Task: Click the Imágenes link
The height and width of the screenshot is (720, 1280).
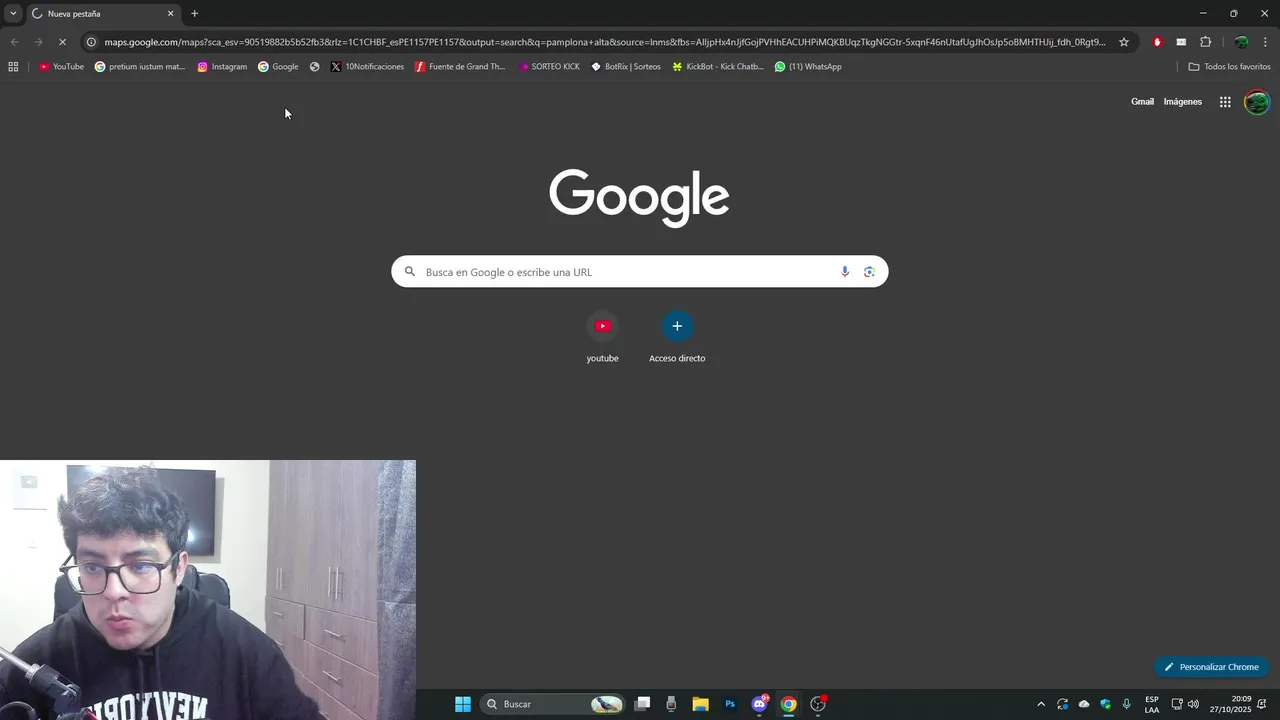Action: point(1183,102)
